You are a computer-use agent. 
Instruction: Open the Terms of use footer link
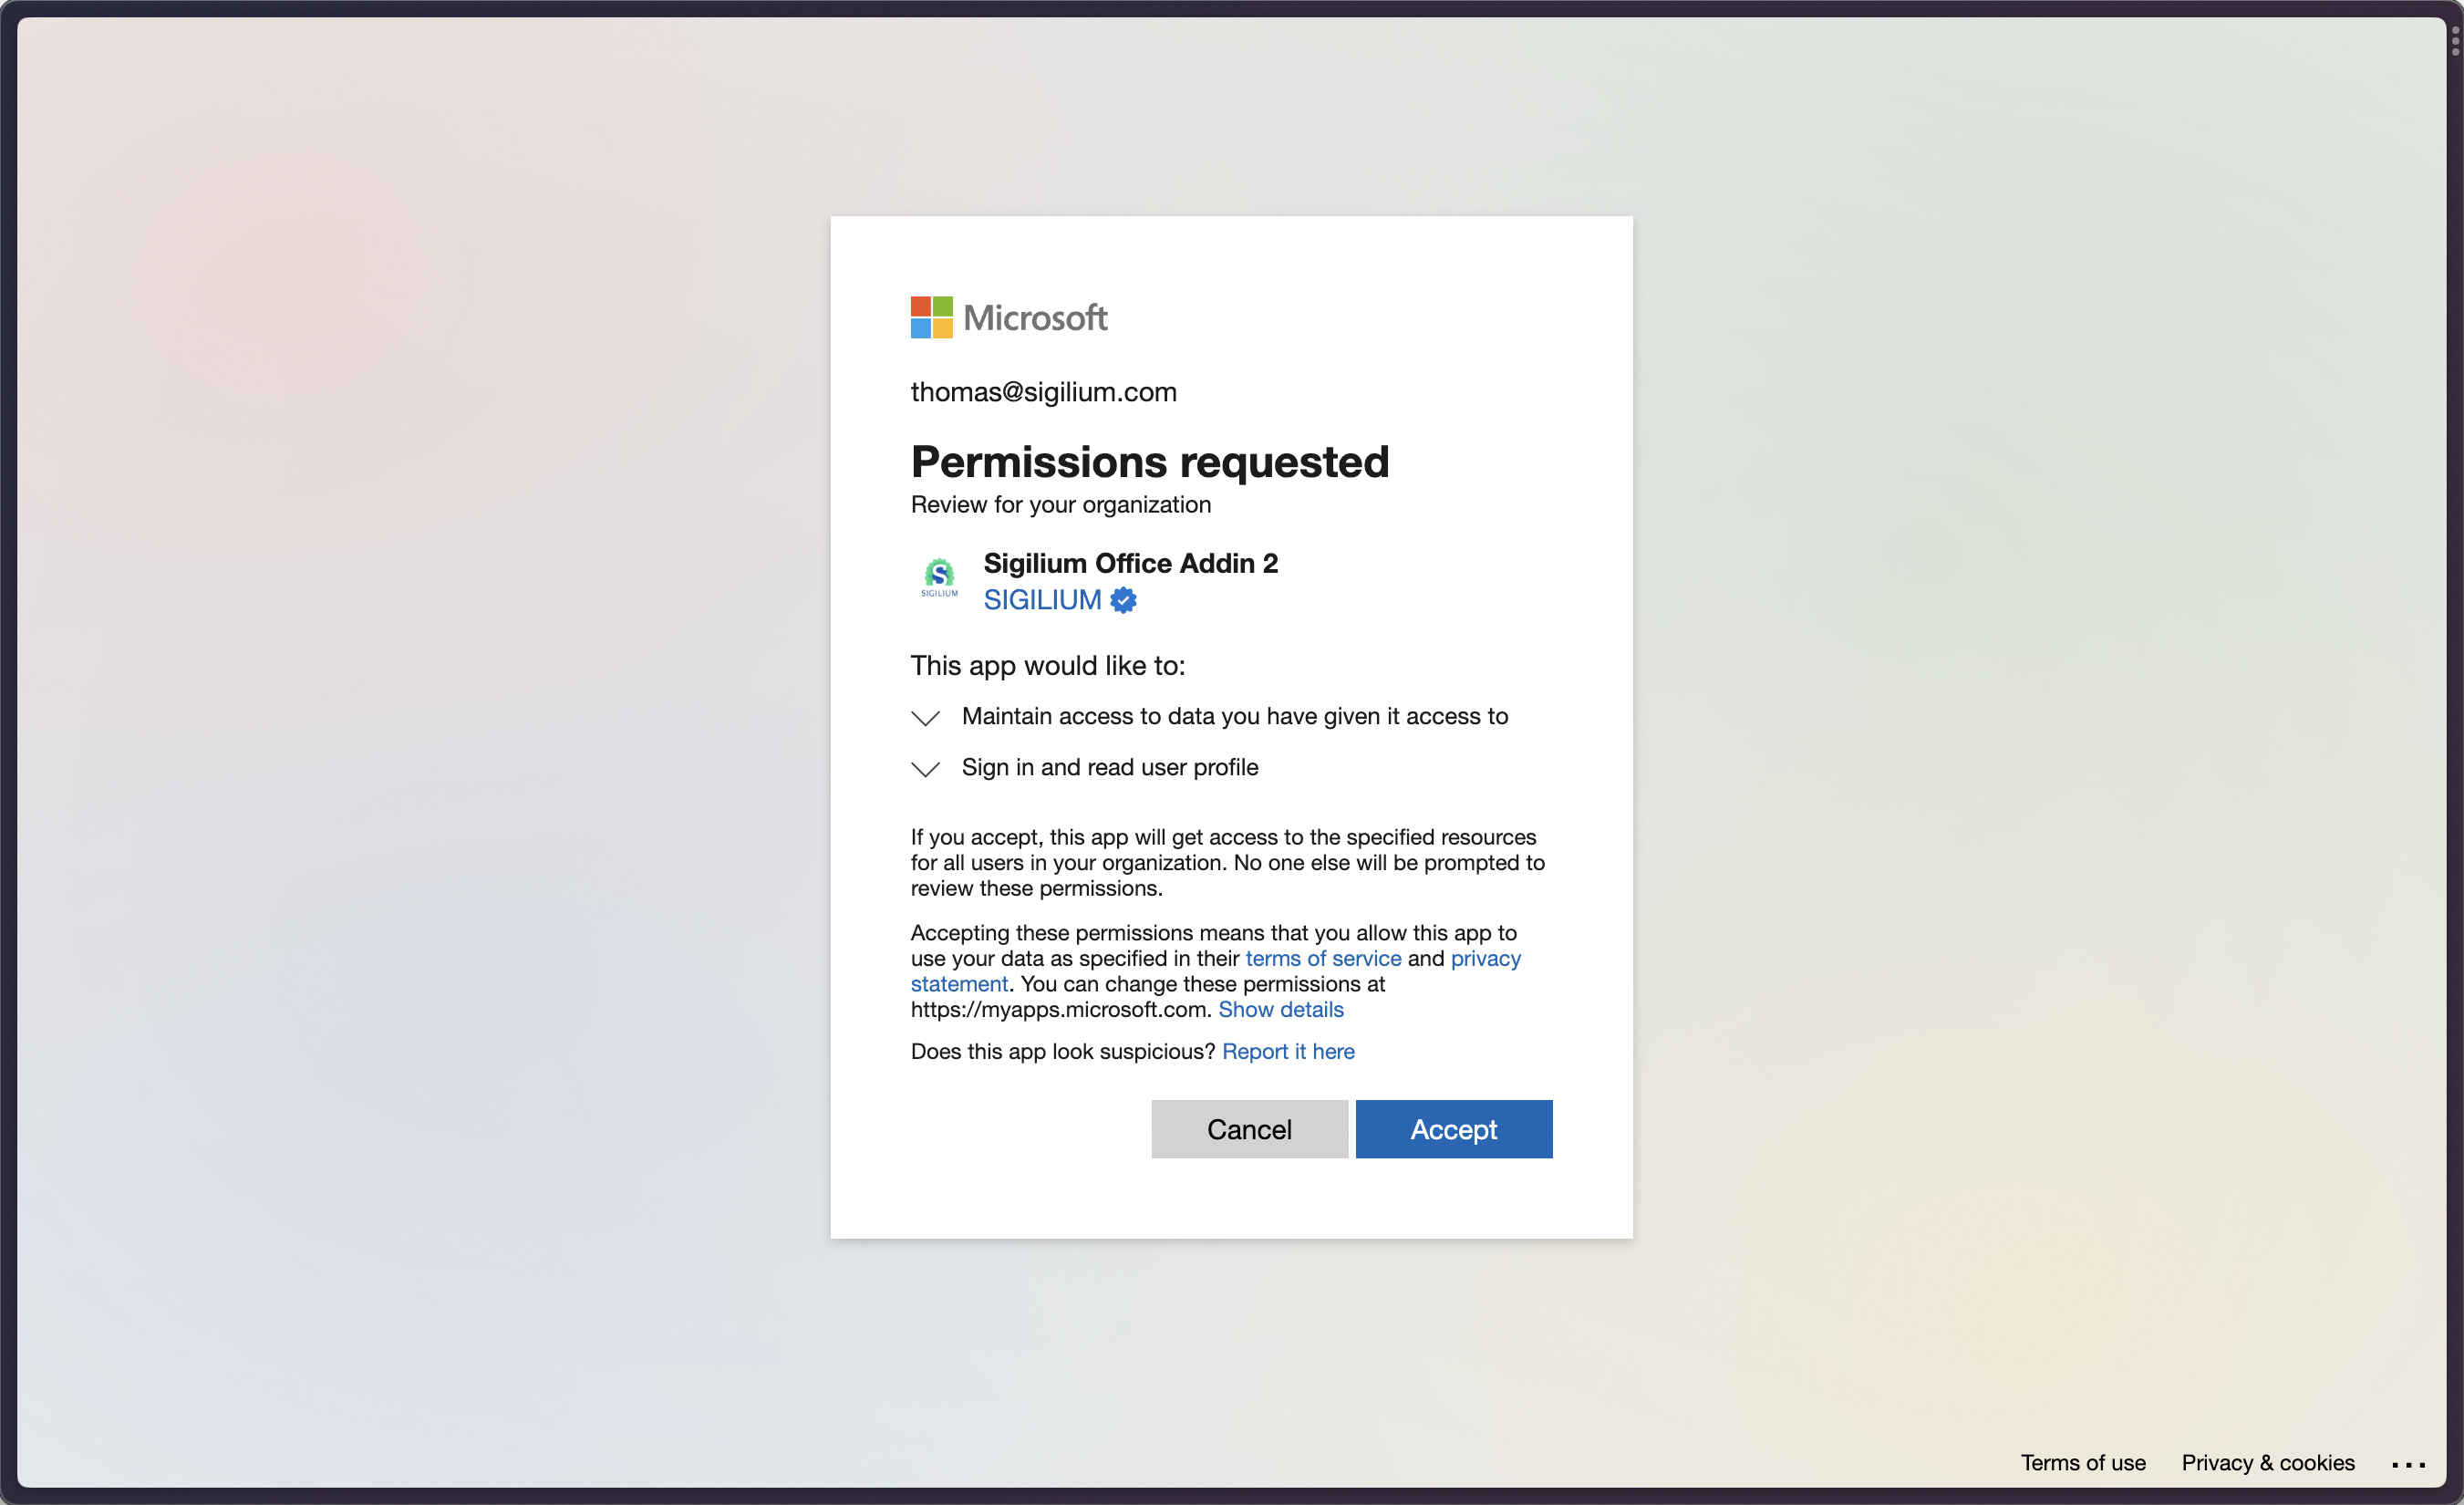coord(2082,1462)
